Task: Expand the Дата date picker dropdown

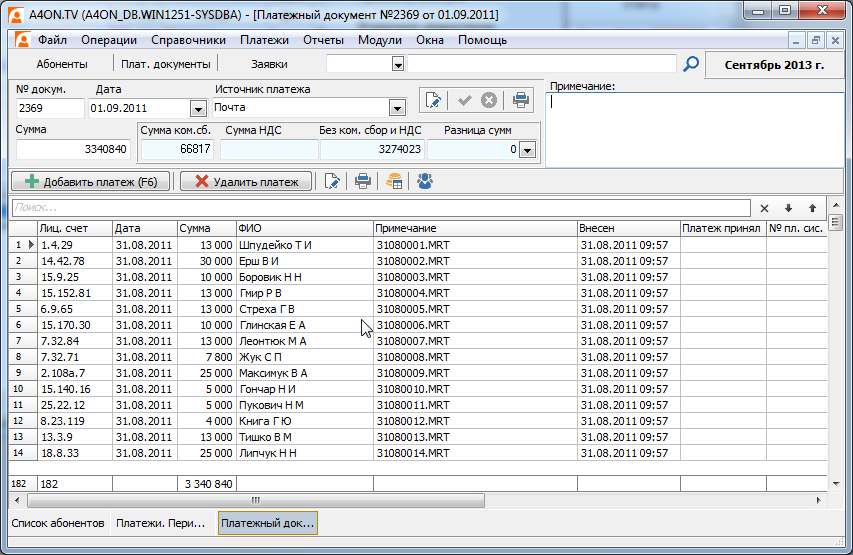Action: click(x=197, y=108)
